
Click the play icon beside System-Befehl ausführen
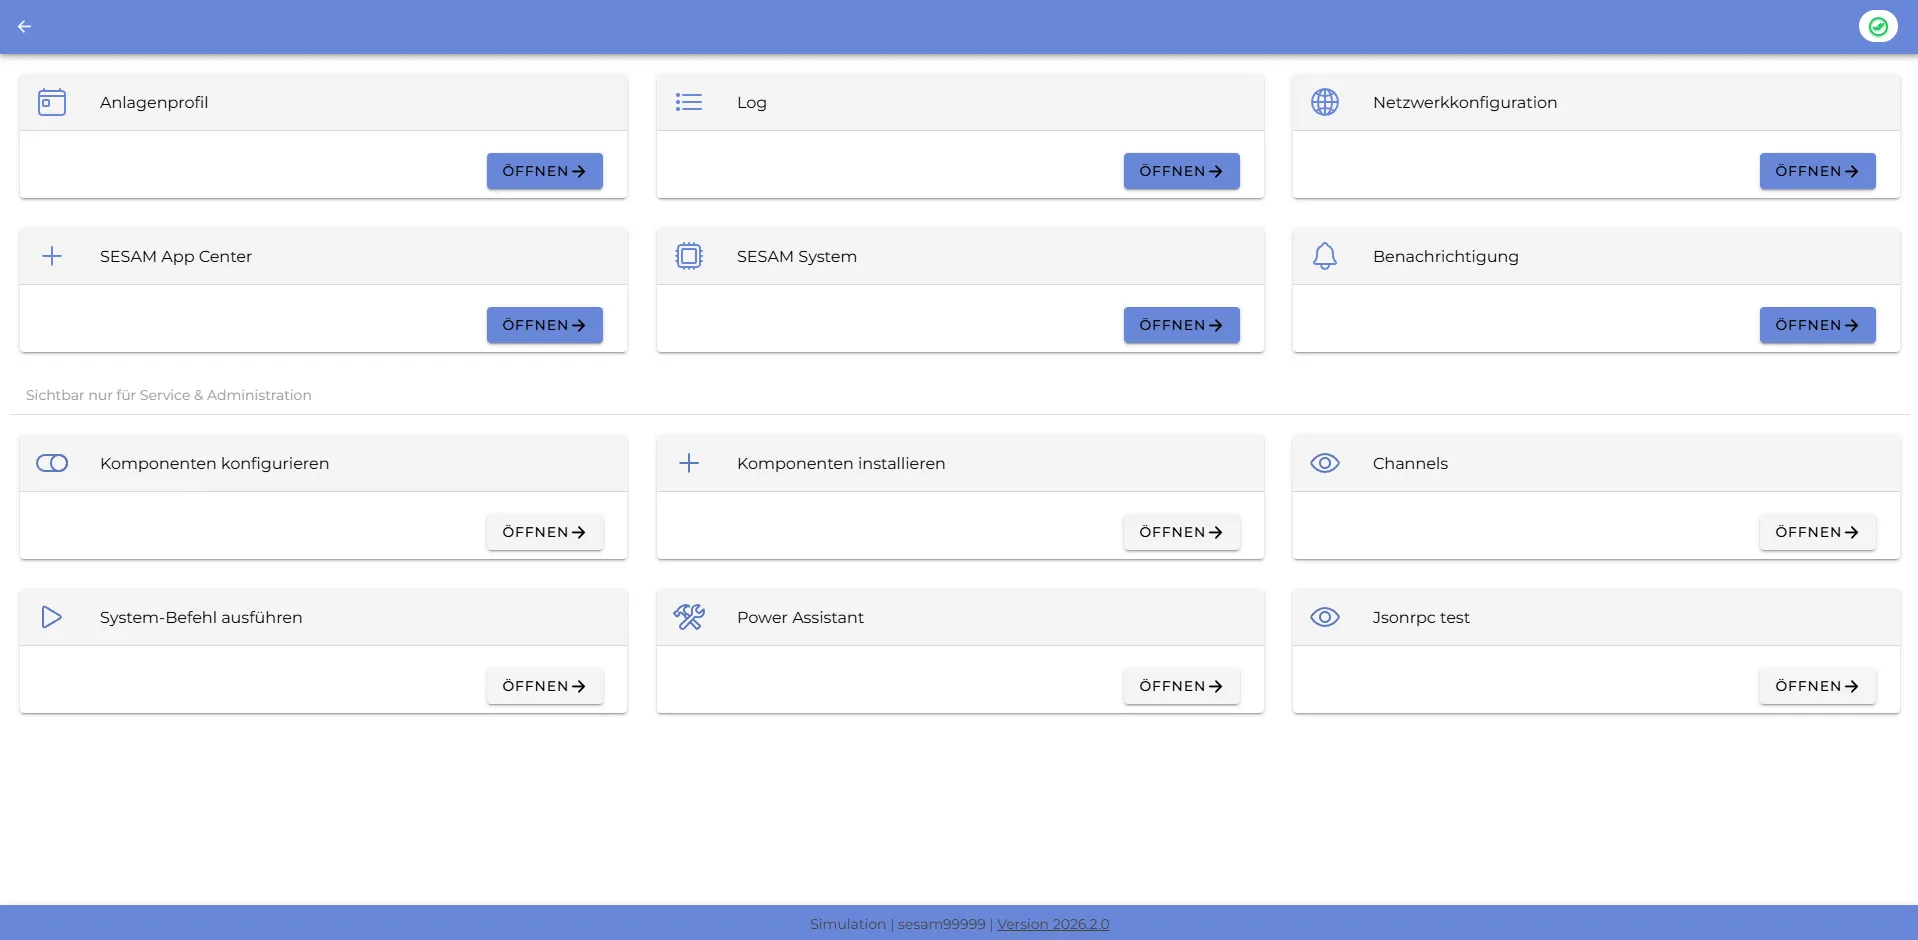click(x=51, y=617)
